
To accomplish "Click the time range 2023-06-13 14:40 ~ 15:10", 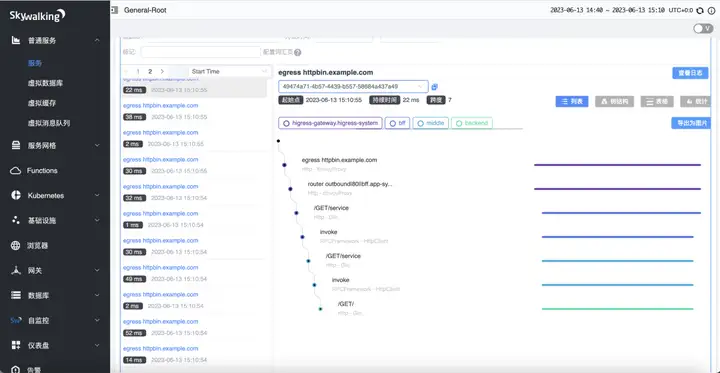I will click(607, 10).
